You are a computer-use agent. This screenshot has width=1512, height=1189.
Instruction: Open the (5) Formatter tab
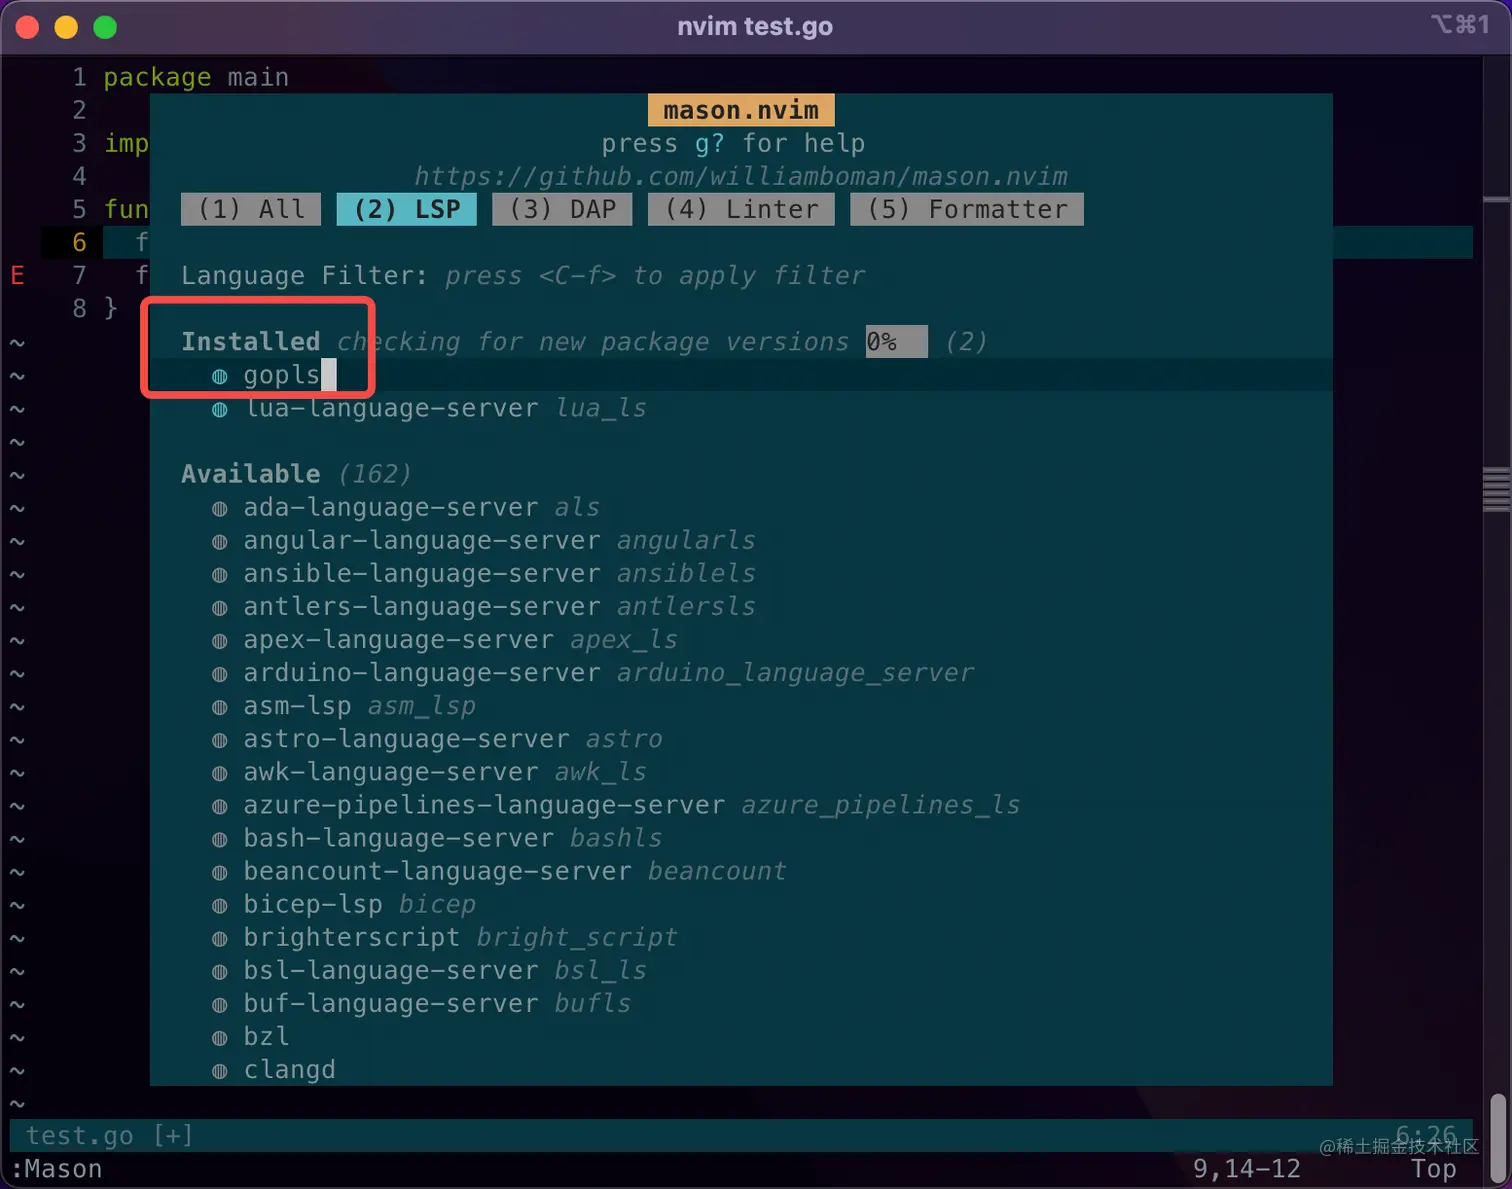tap(967, 209)
